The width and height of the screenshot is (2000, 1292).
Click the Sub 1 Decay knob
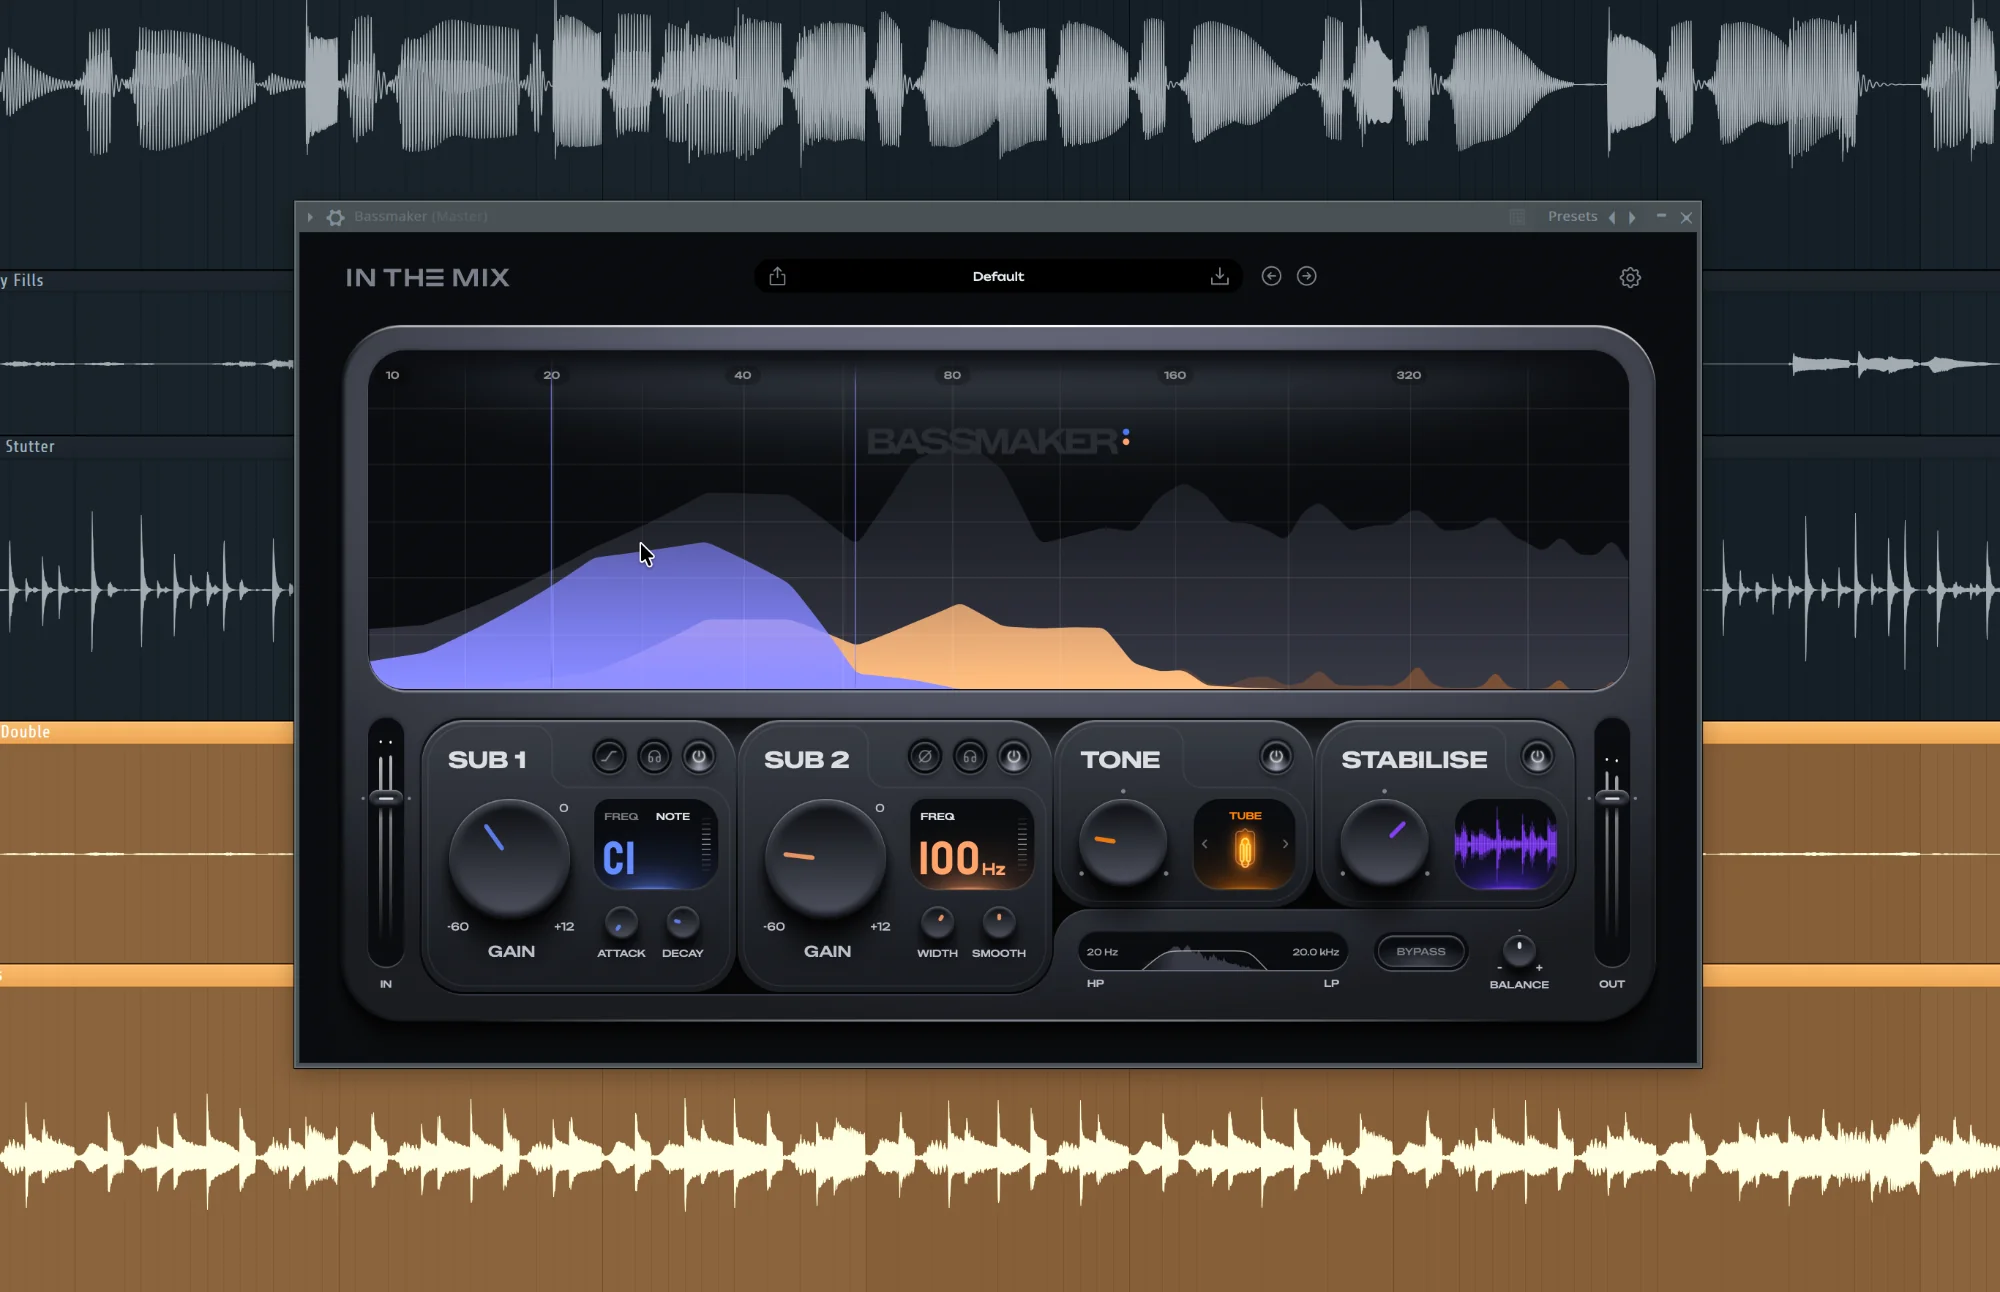[682, 922]
